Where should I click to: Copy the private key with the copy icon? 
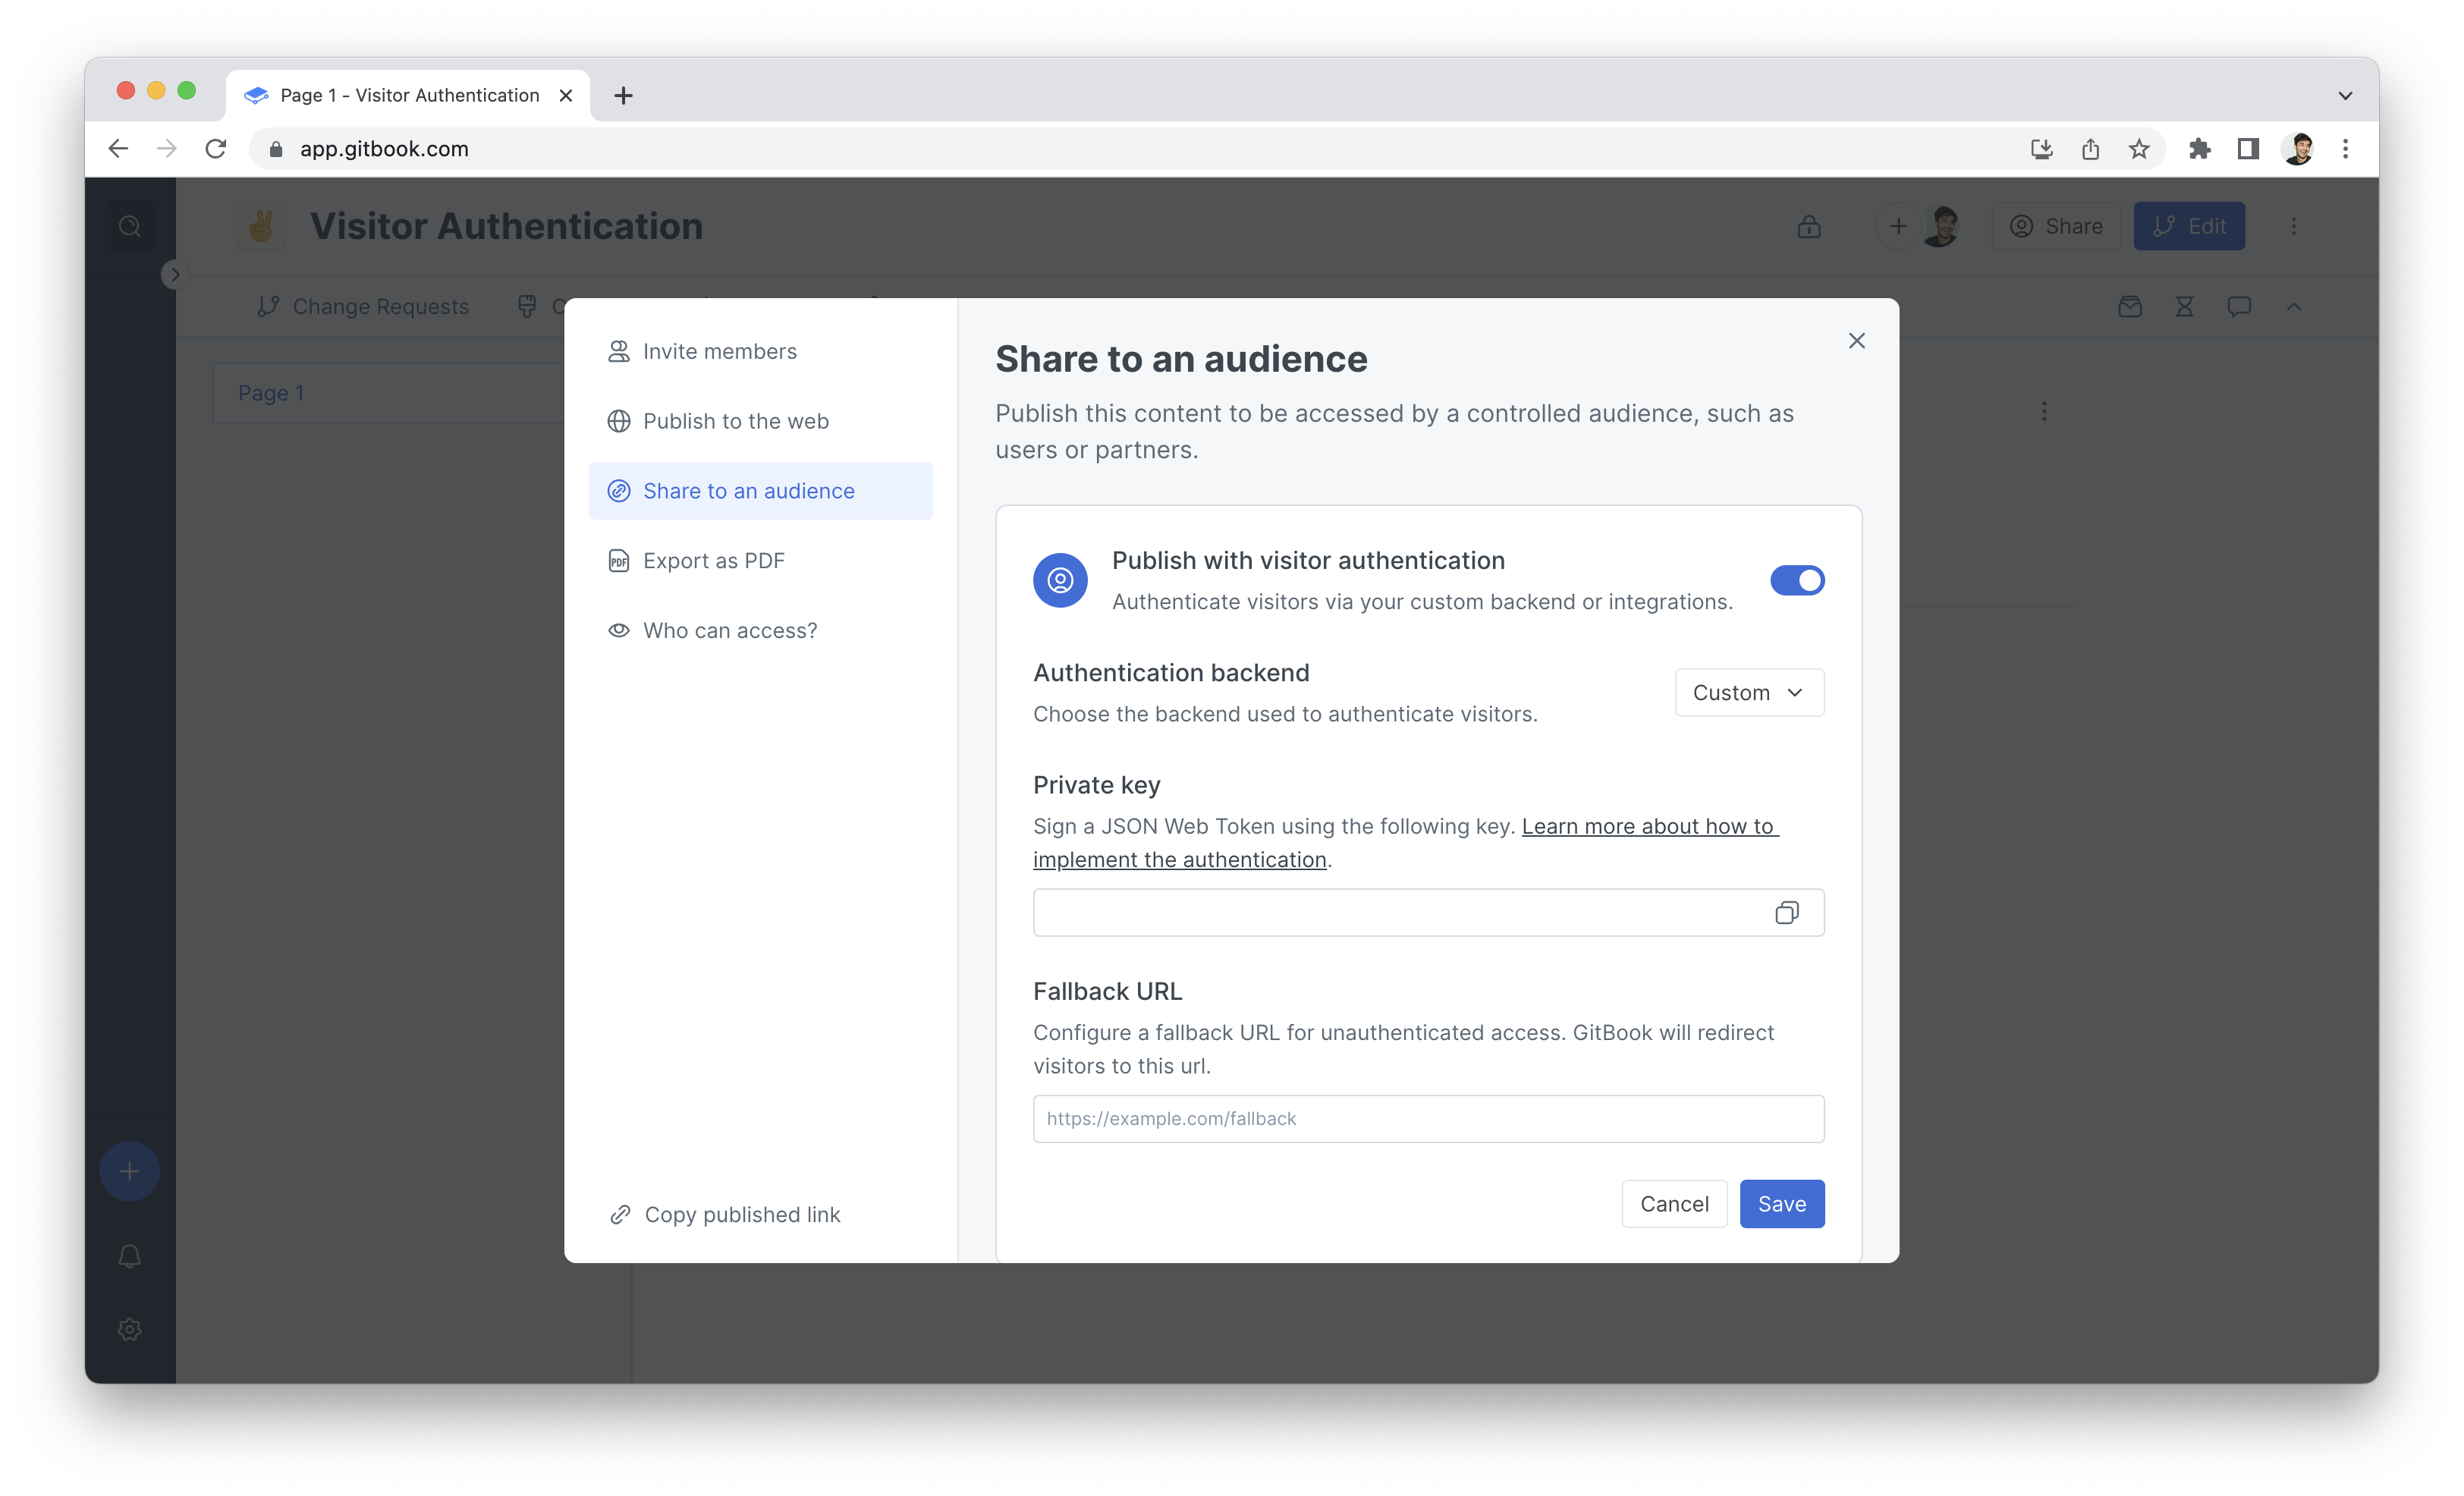(1786, 913)
